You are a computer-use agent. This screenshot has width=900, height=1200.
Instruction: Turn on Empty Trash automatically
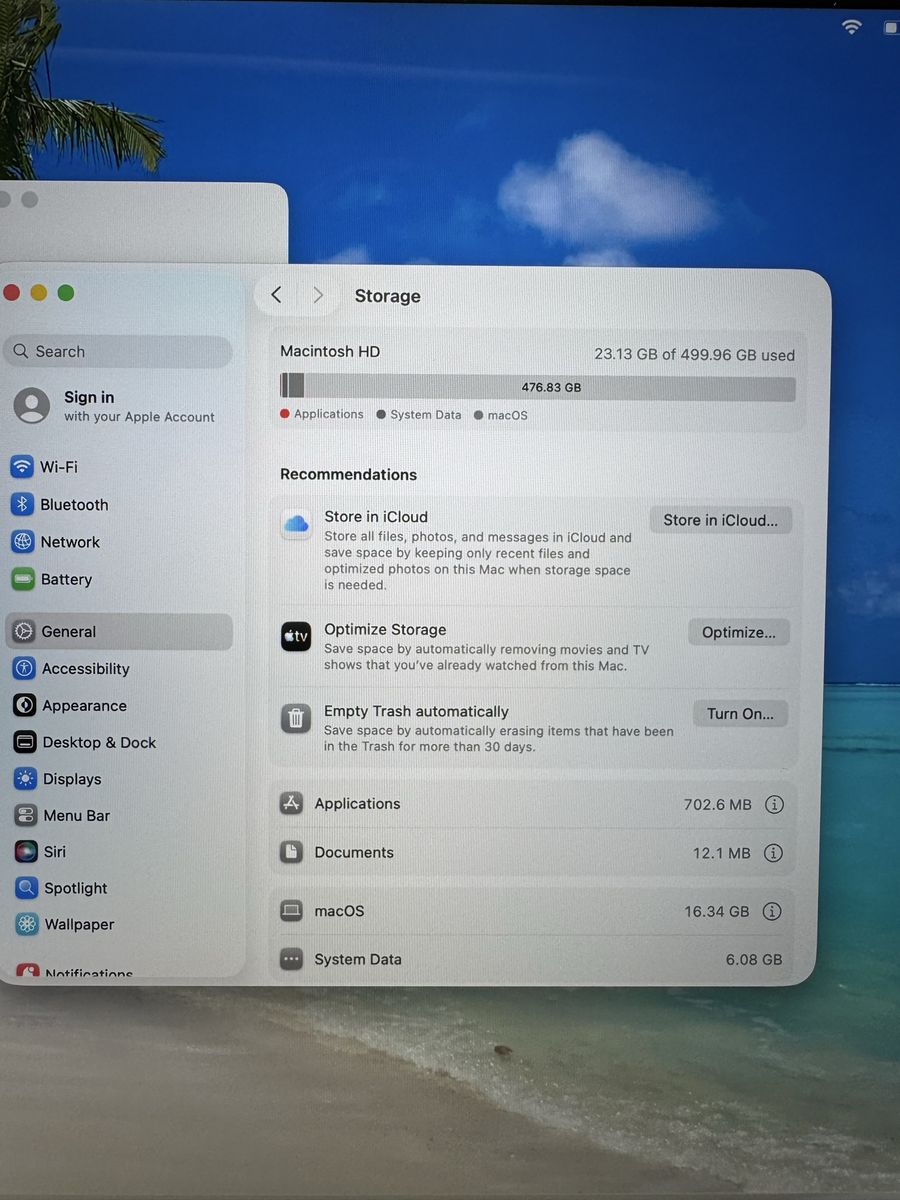(x=740, y=714)
